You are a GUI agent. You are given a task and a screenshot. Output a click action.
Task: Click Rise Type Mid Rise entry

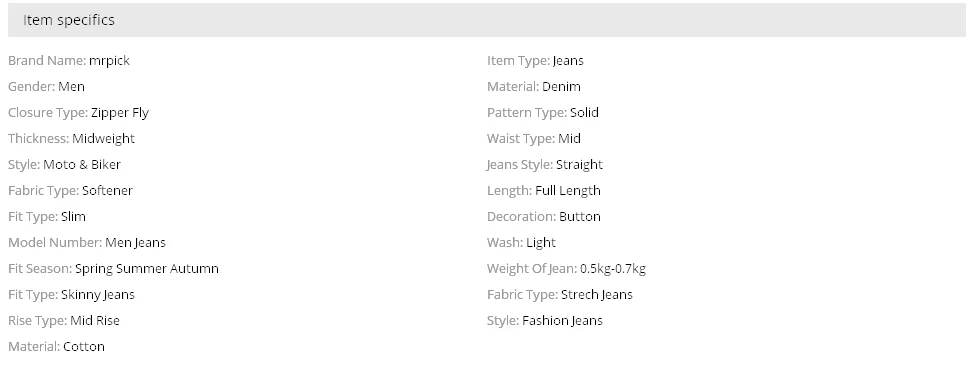(x=64, y=321)
